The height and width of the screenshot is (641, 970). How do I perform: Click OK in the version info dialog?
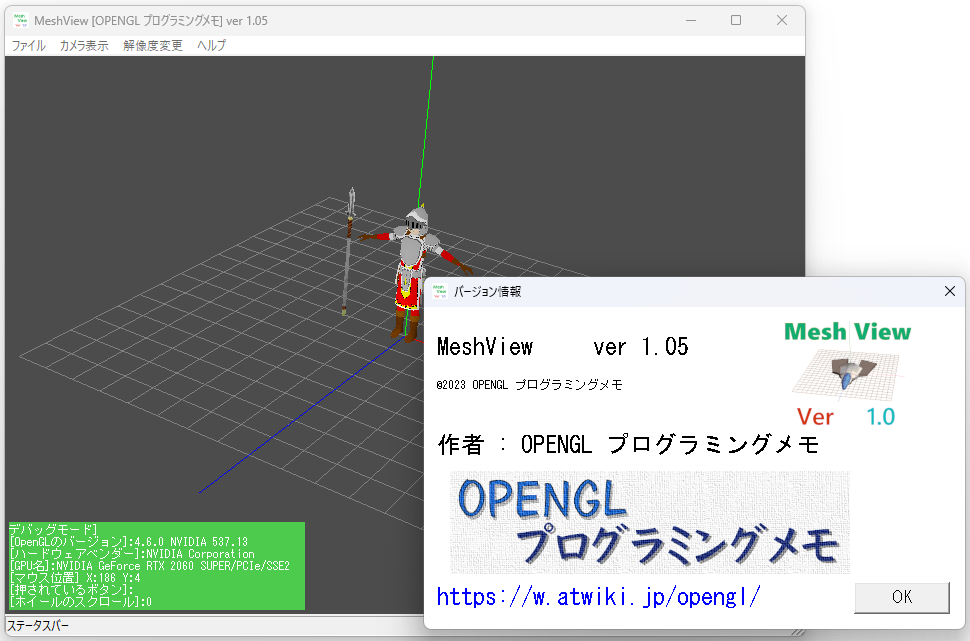[x=901, y=597]
